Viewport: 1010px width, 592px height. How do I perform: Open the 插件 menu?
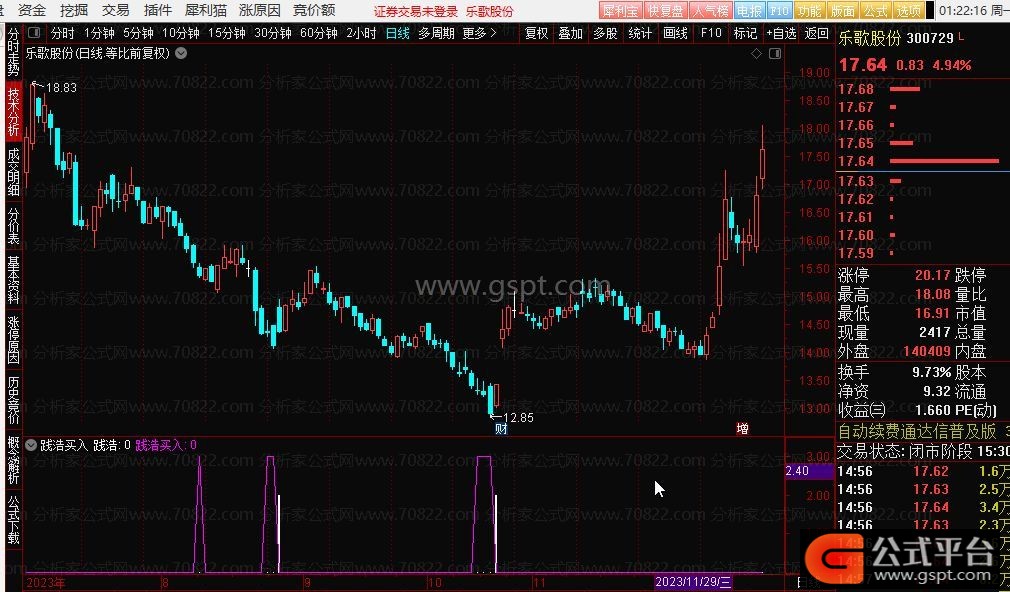tap(158, 10)
